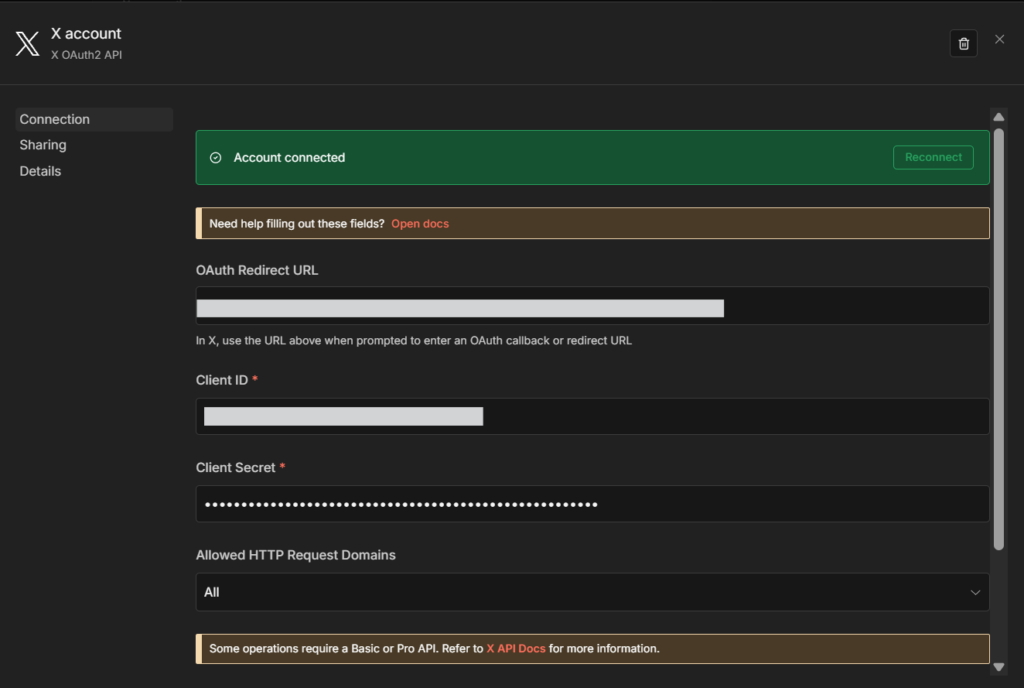This screenshot has height=688, width=1024.
Task: Open the Connection tab
Action: (x=55, y=119)
